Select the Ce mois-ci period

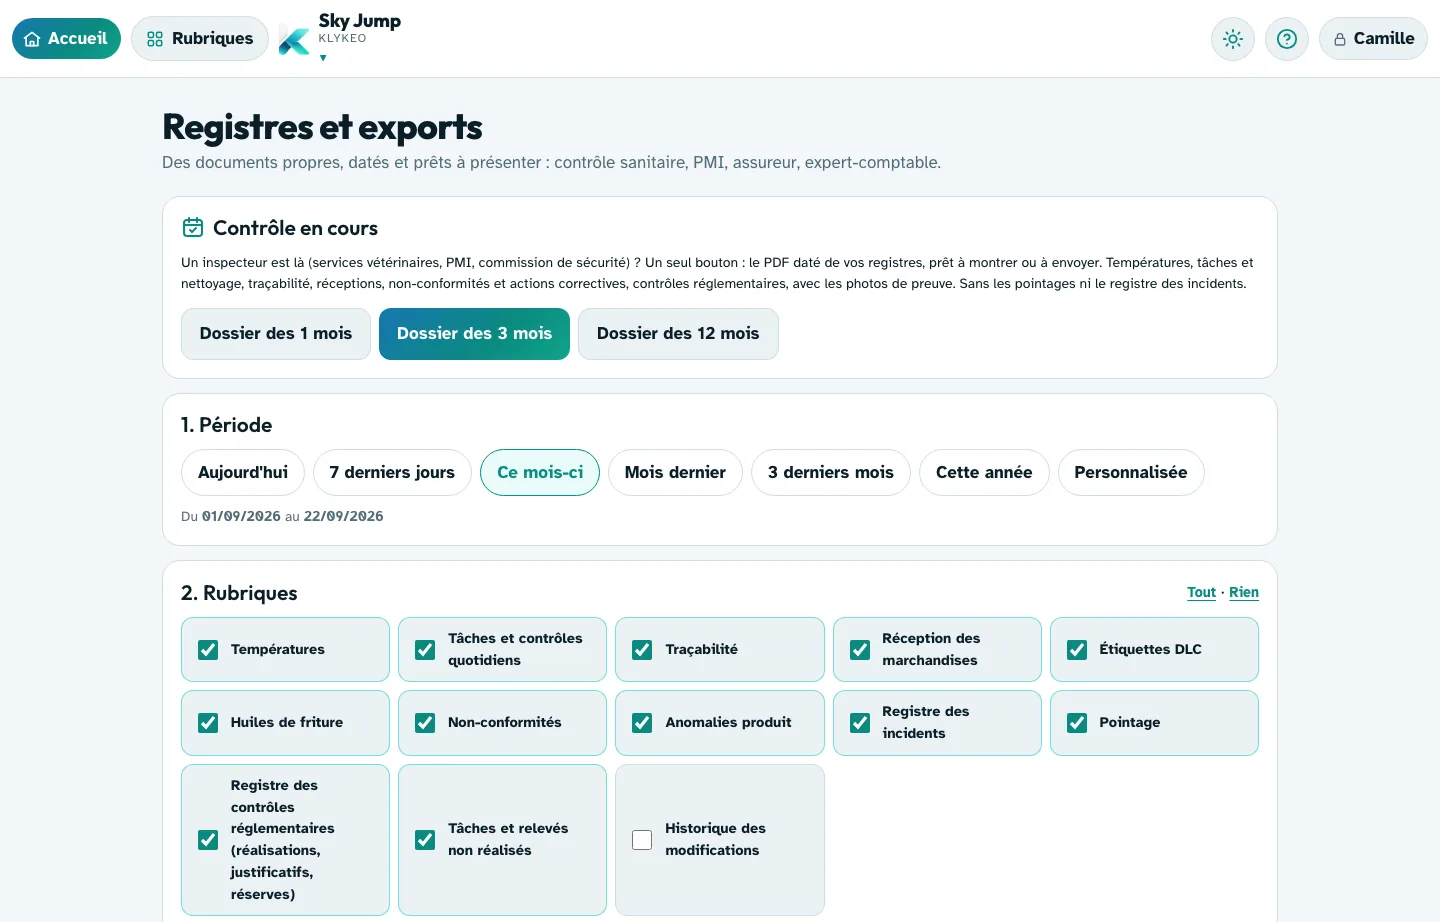pos(540,472)
